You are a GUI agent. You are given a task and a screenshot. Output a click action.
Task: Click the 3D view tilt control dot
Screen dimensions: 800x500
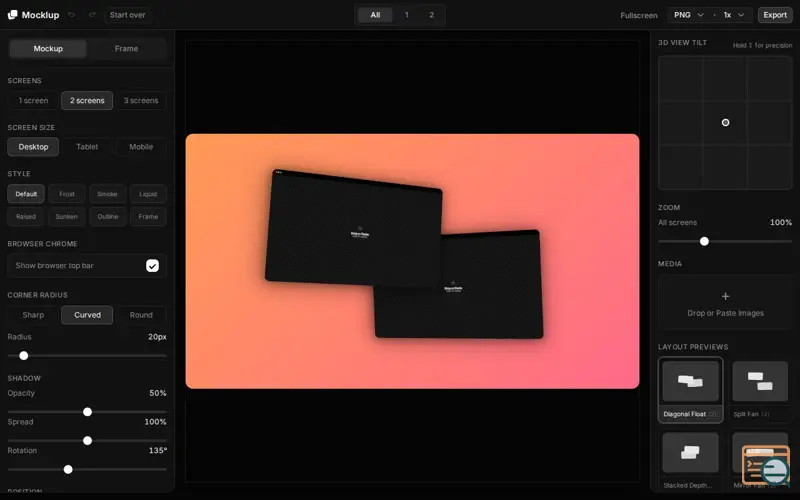(725, 122)
